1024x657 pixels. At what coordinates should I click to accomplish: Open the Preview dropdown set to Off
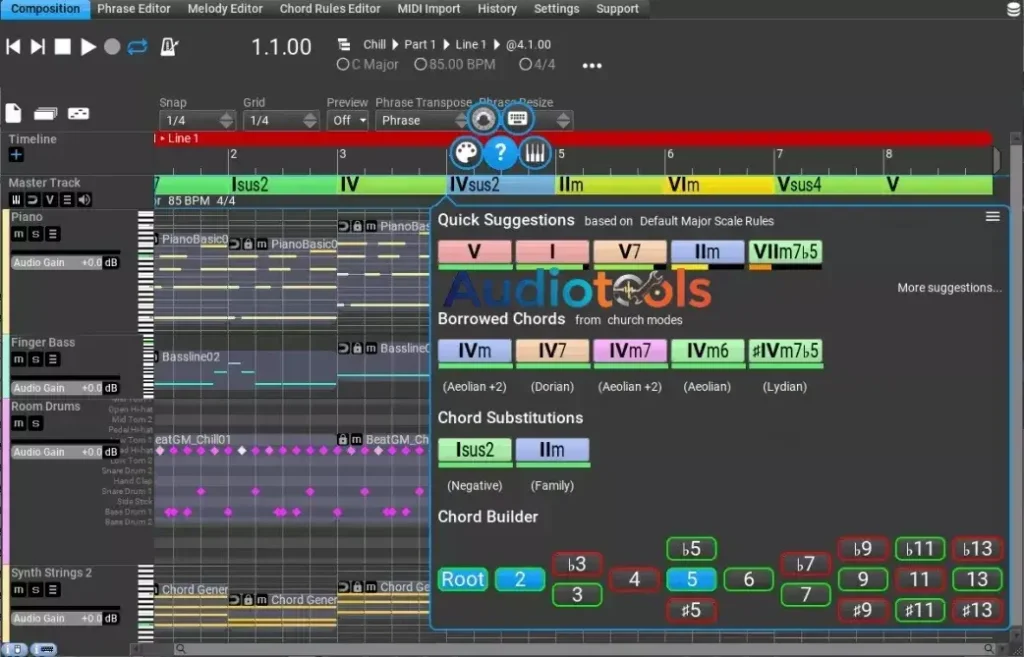point(347,120)
